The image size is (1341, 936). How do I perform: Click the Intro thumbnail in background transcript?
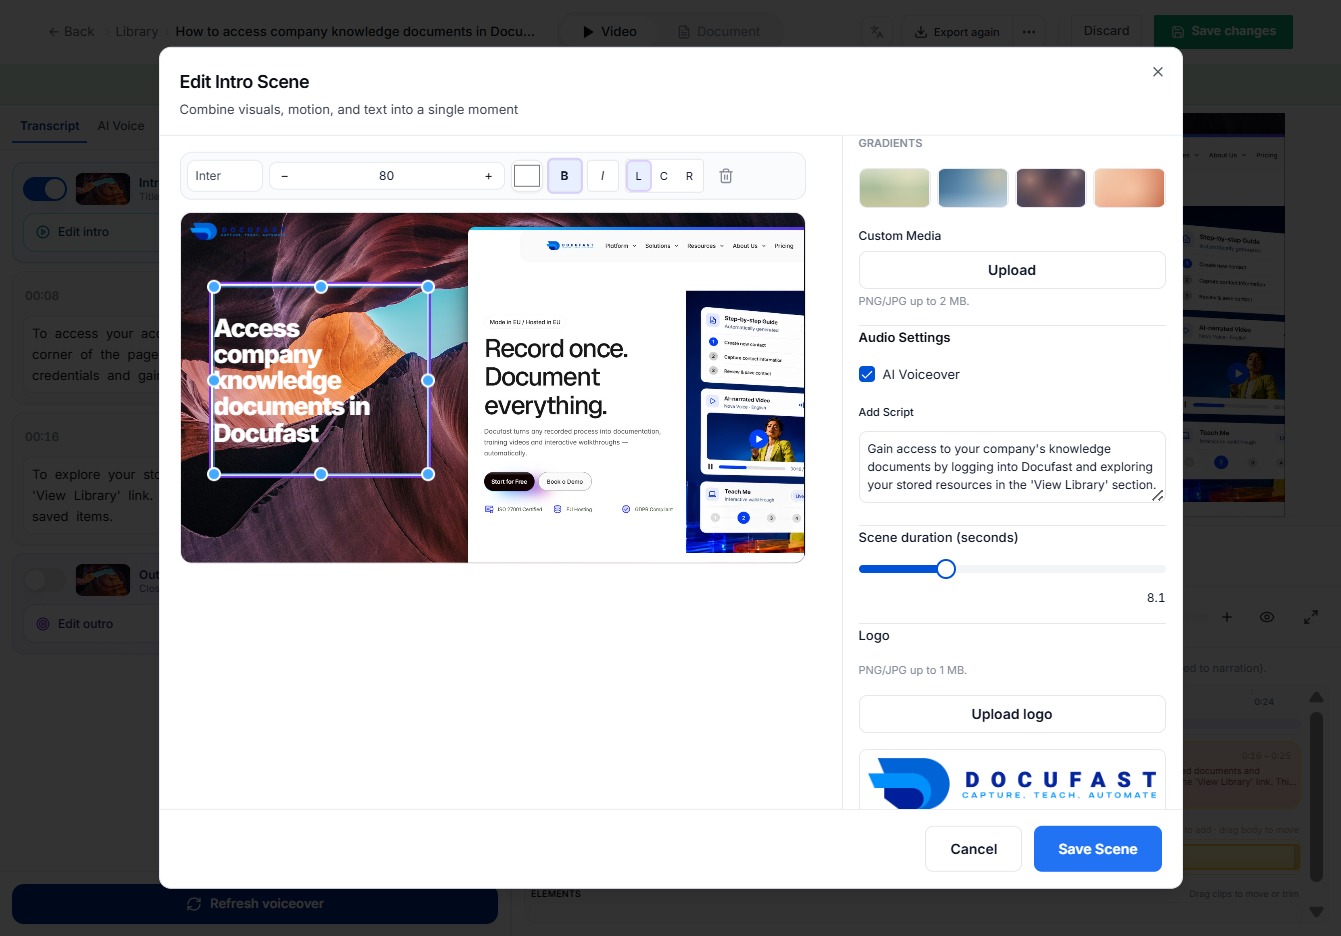pyautogui.click(x=103, y=189)
